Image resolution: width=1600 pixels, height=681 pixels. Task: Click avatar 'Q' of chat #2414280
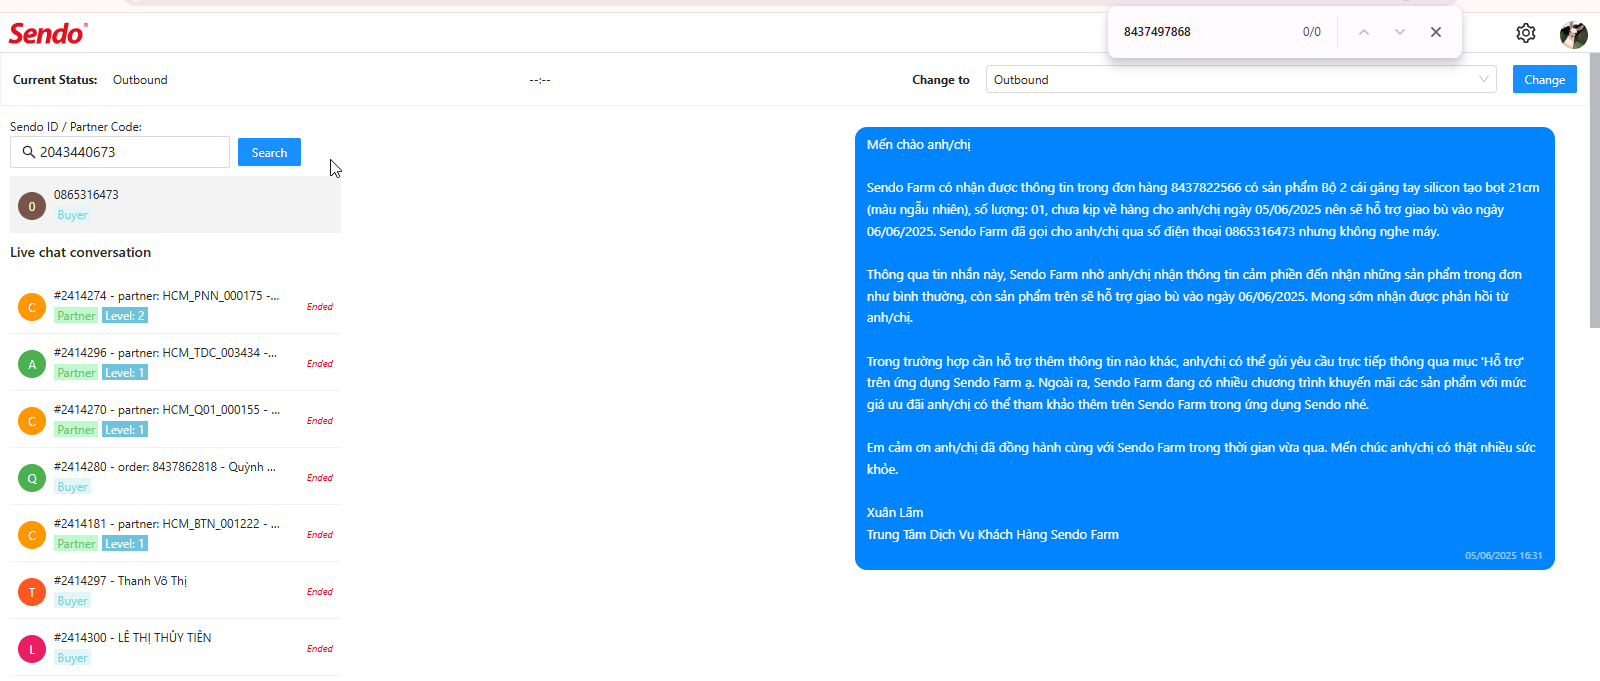(32, 478)
